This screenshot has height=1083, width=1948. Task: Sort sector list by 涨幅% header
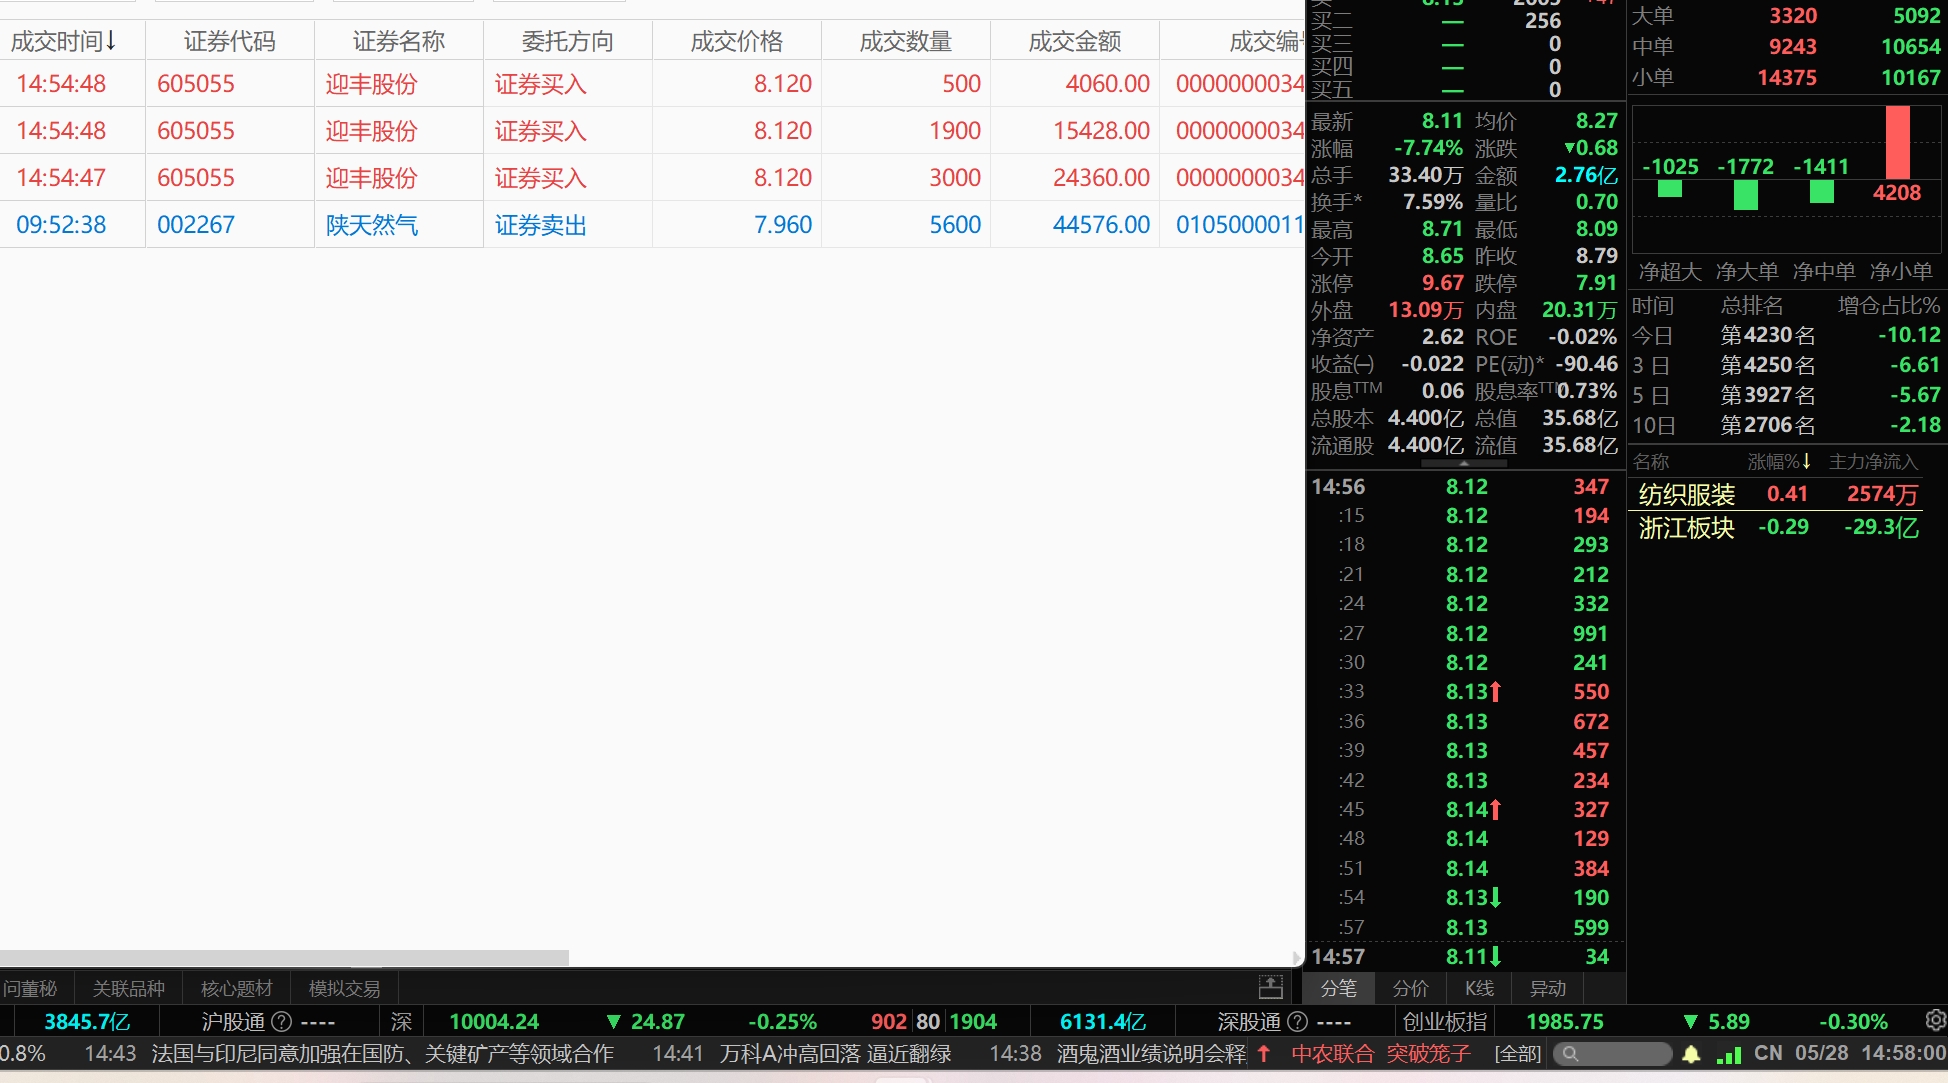(1779, 462)
